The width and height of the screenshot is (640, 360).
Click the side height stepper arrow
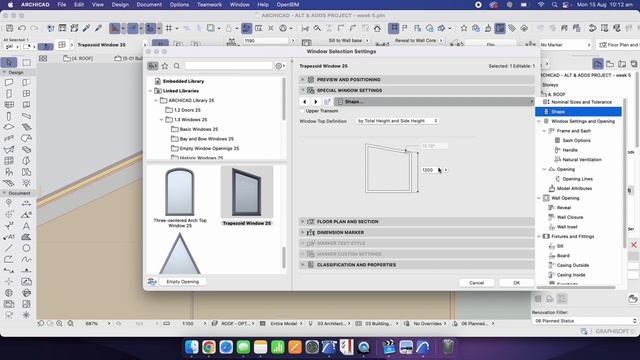click(x=446, y=170)
